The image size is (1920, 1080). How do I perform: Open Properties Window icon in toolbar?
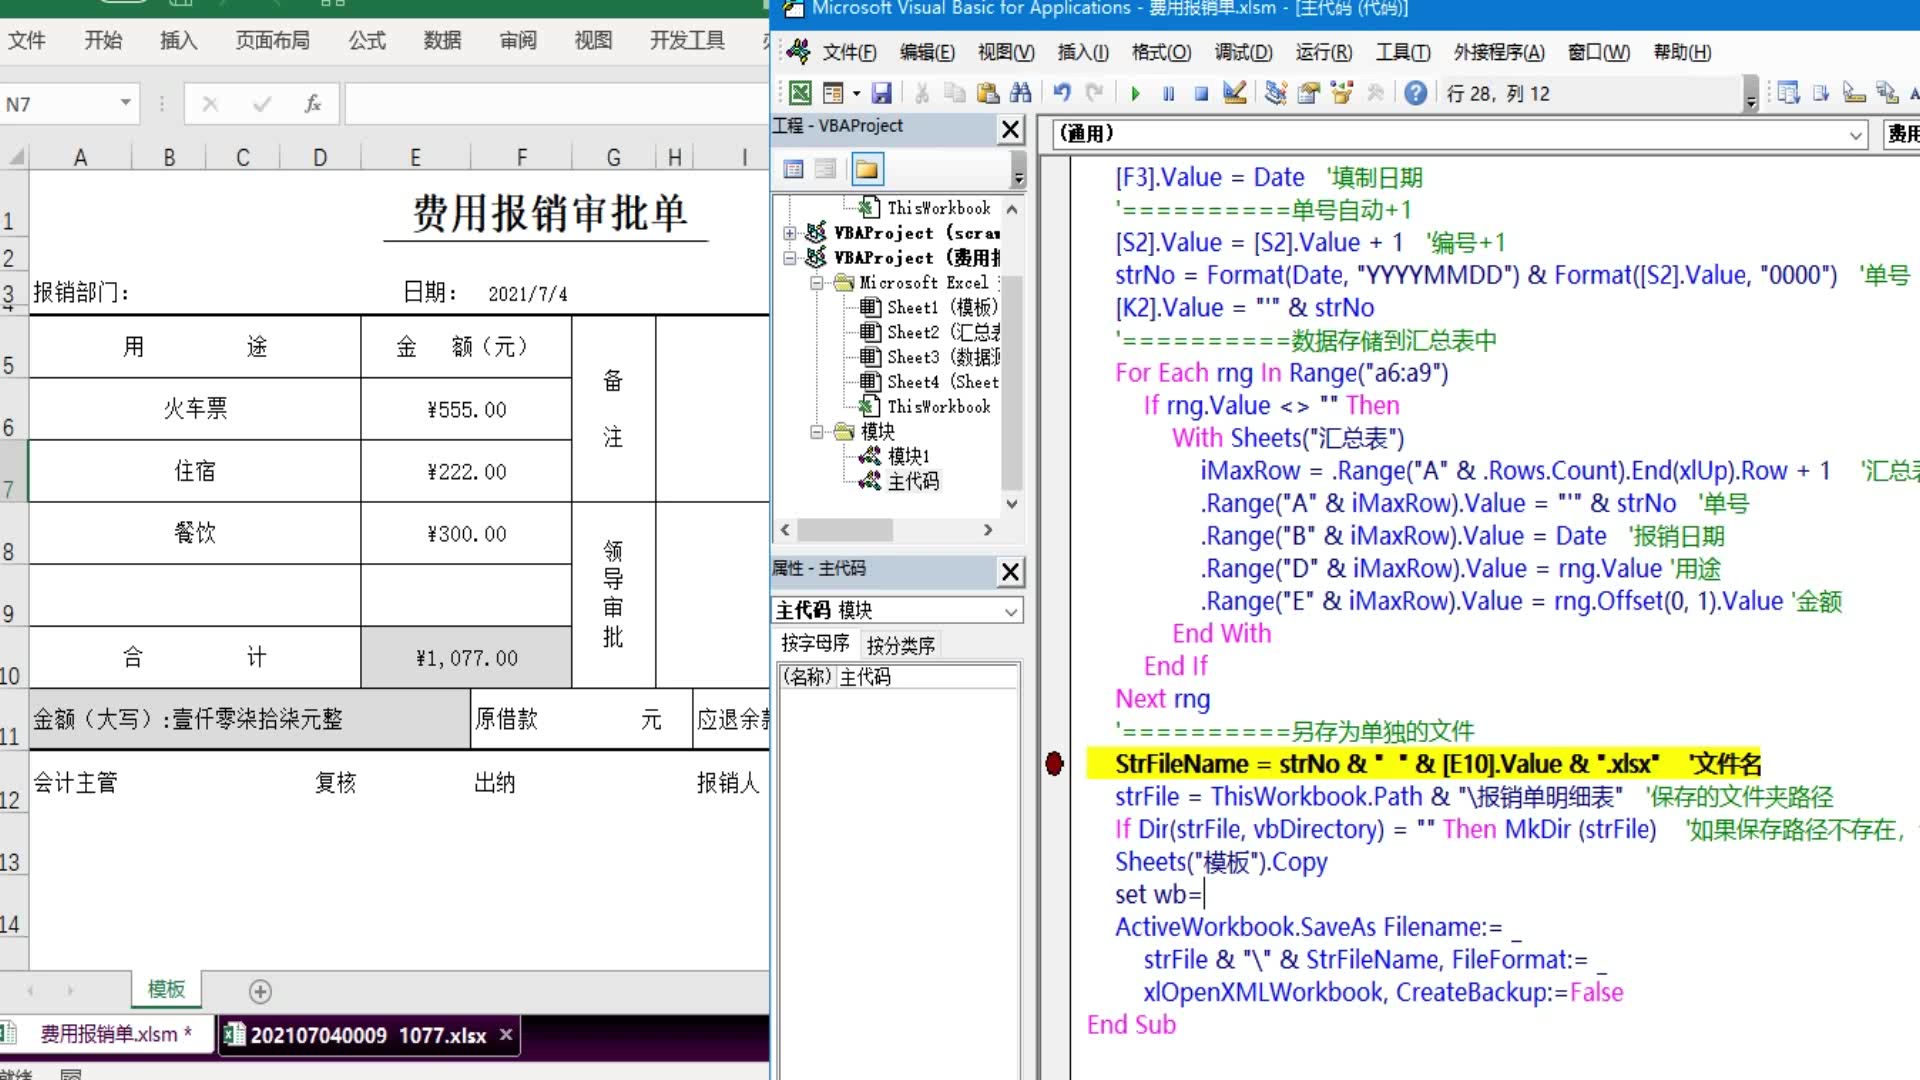1308,93
